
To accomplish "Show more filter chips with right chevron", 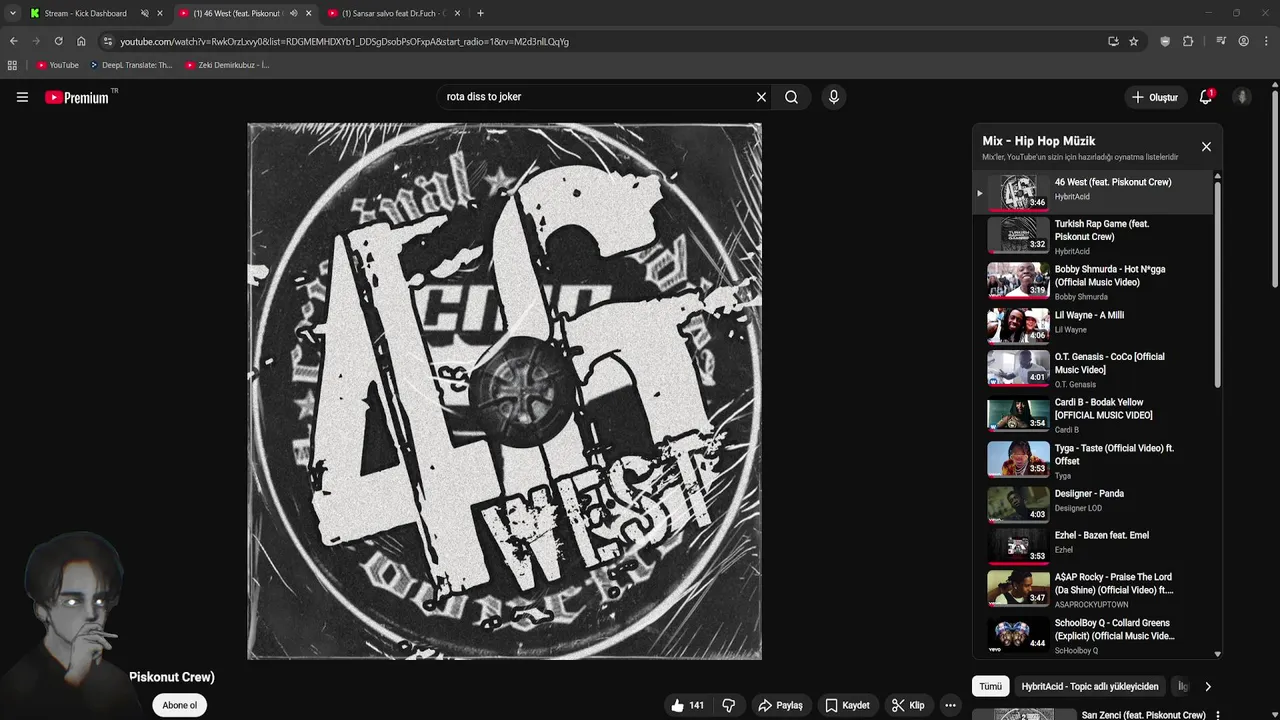I will click(x=1207, y=686).
